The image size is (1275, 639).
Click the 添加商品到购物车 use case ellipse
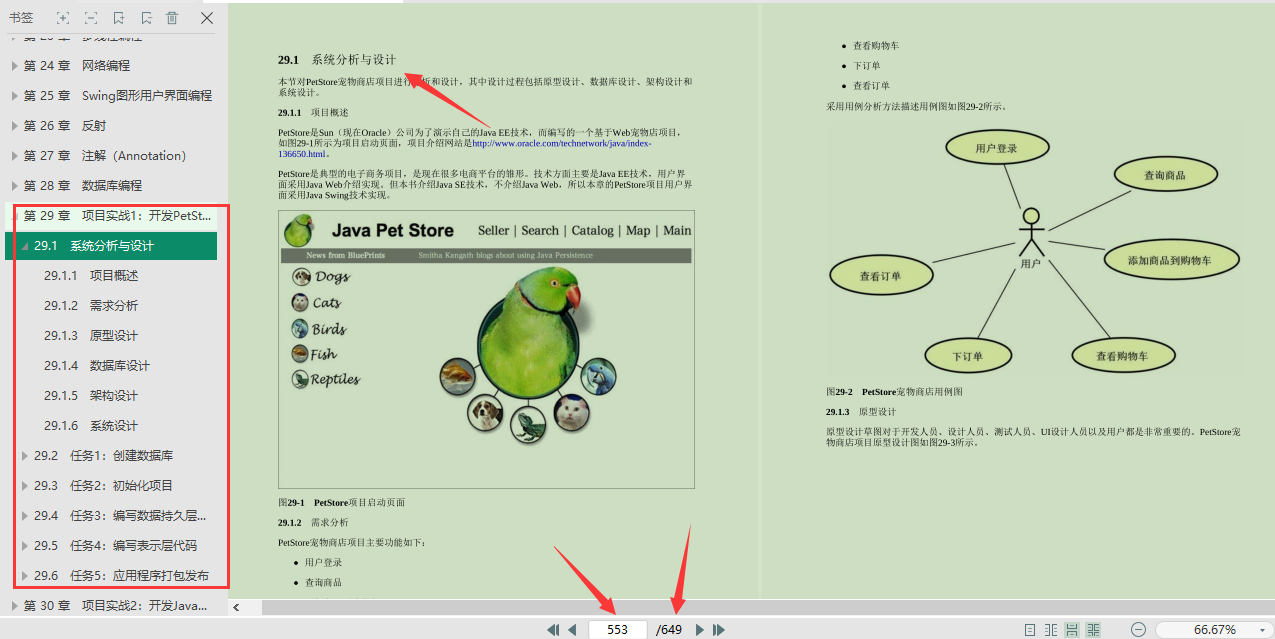[x=1171, y=260]
